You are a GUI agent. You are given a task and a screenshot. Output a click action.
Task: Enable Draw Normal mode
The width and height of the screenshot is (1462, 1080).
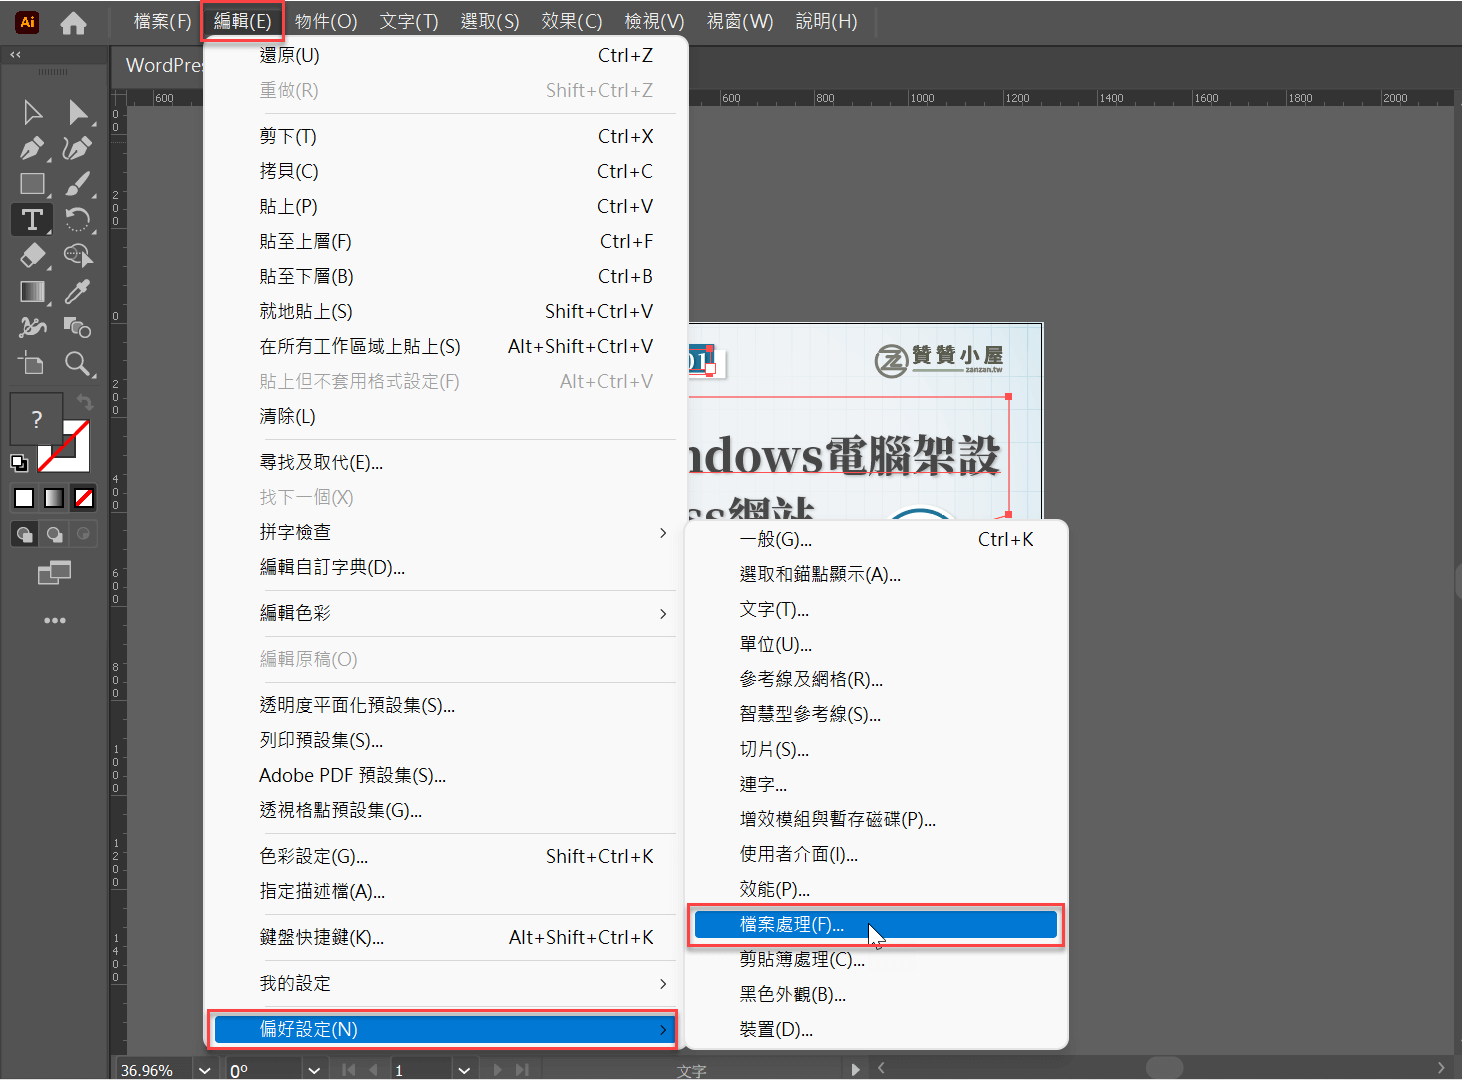point(24,534)
